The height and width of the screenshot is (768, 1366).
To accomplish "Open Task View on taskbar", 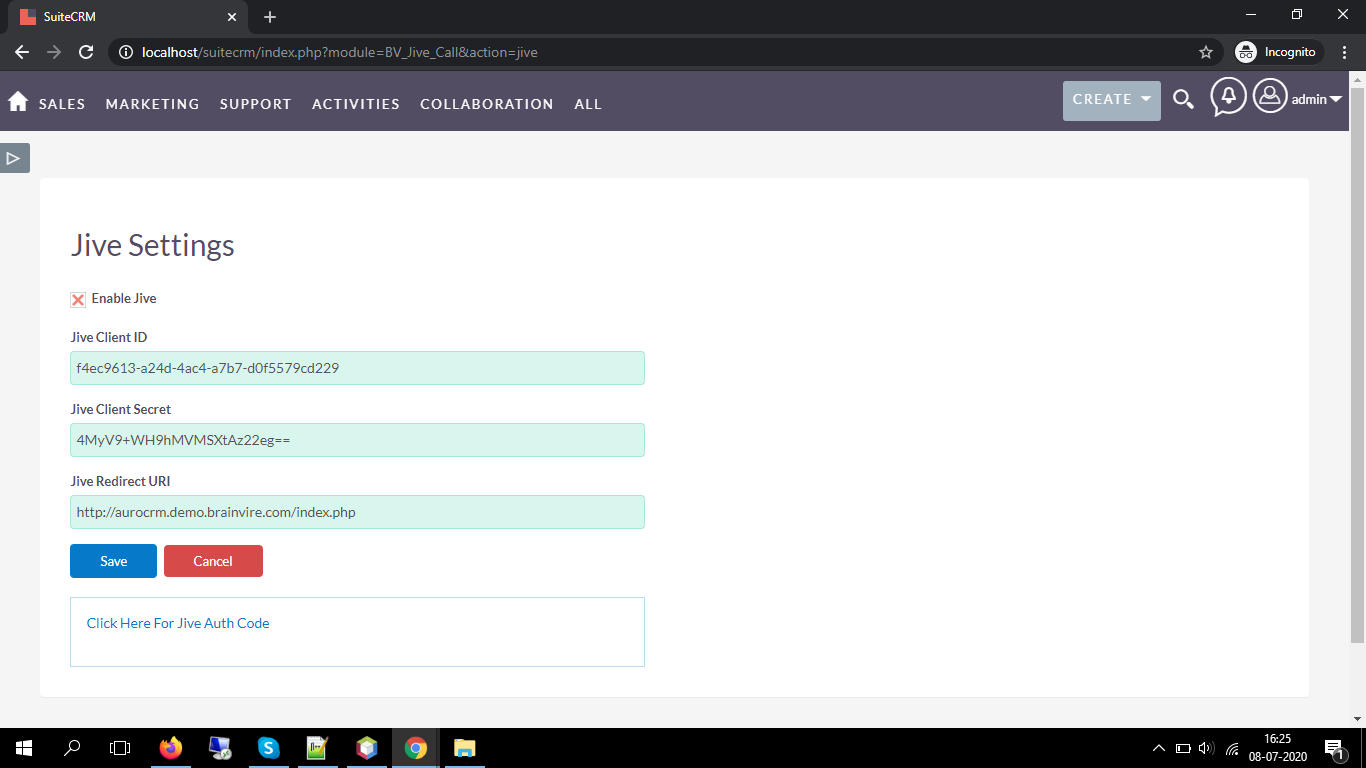I will [x=120, y=748].
